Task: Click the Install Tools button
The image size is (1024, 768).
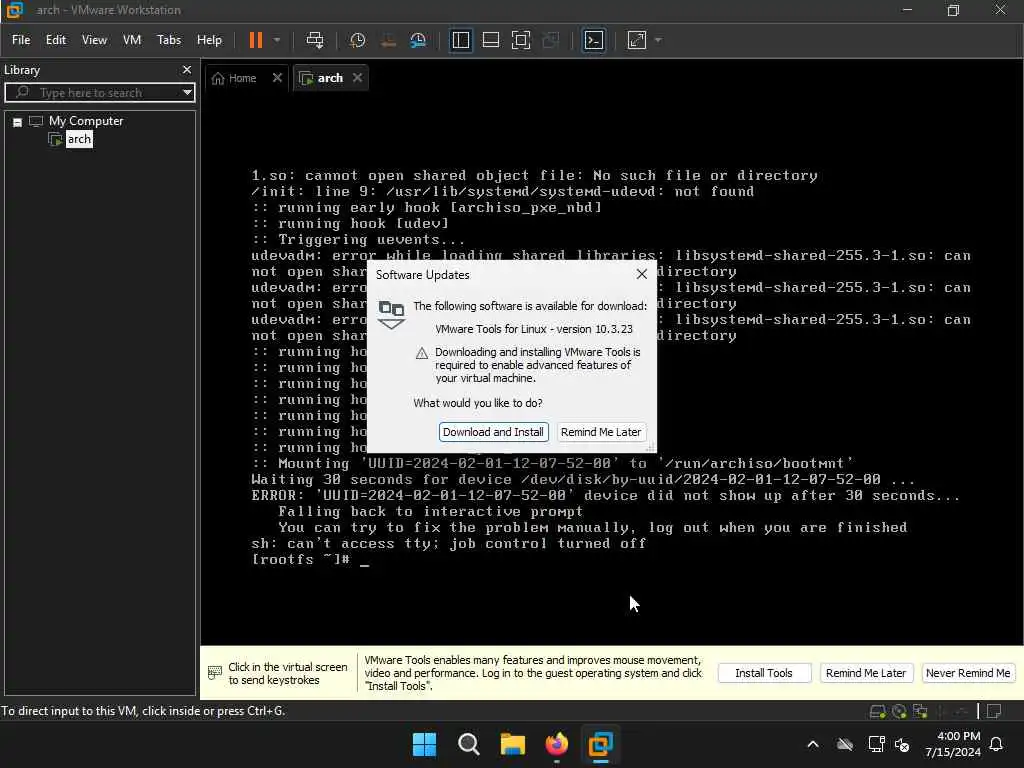Action: (x=764, y=673)
